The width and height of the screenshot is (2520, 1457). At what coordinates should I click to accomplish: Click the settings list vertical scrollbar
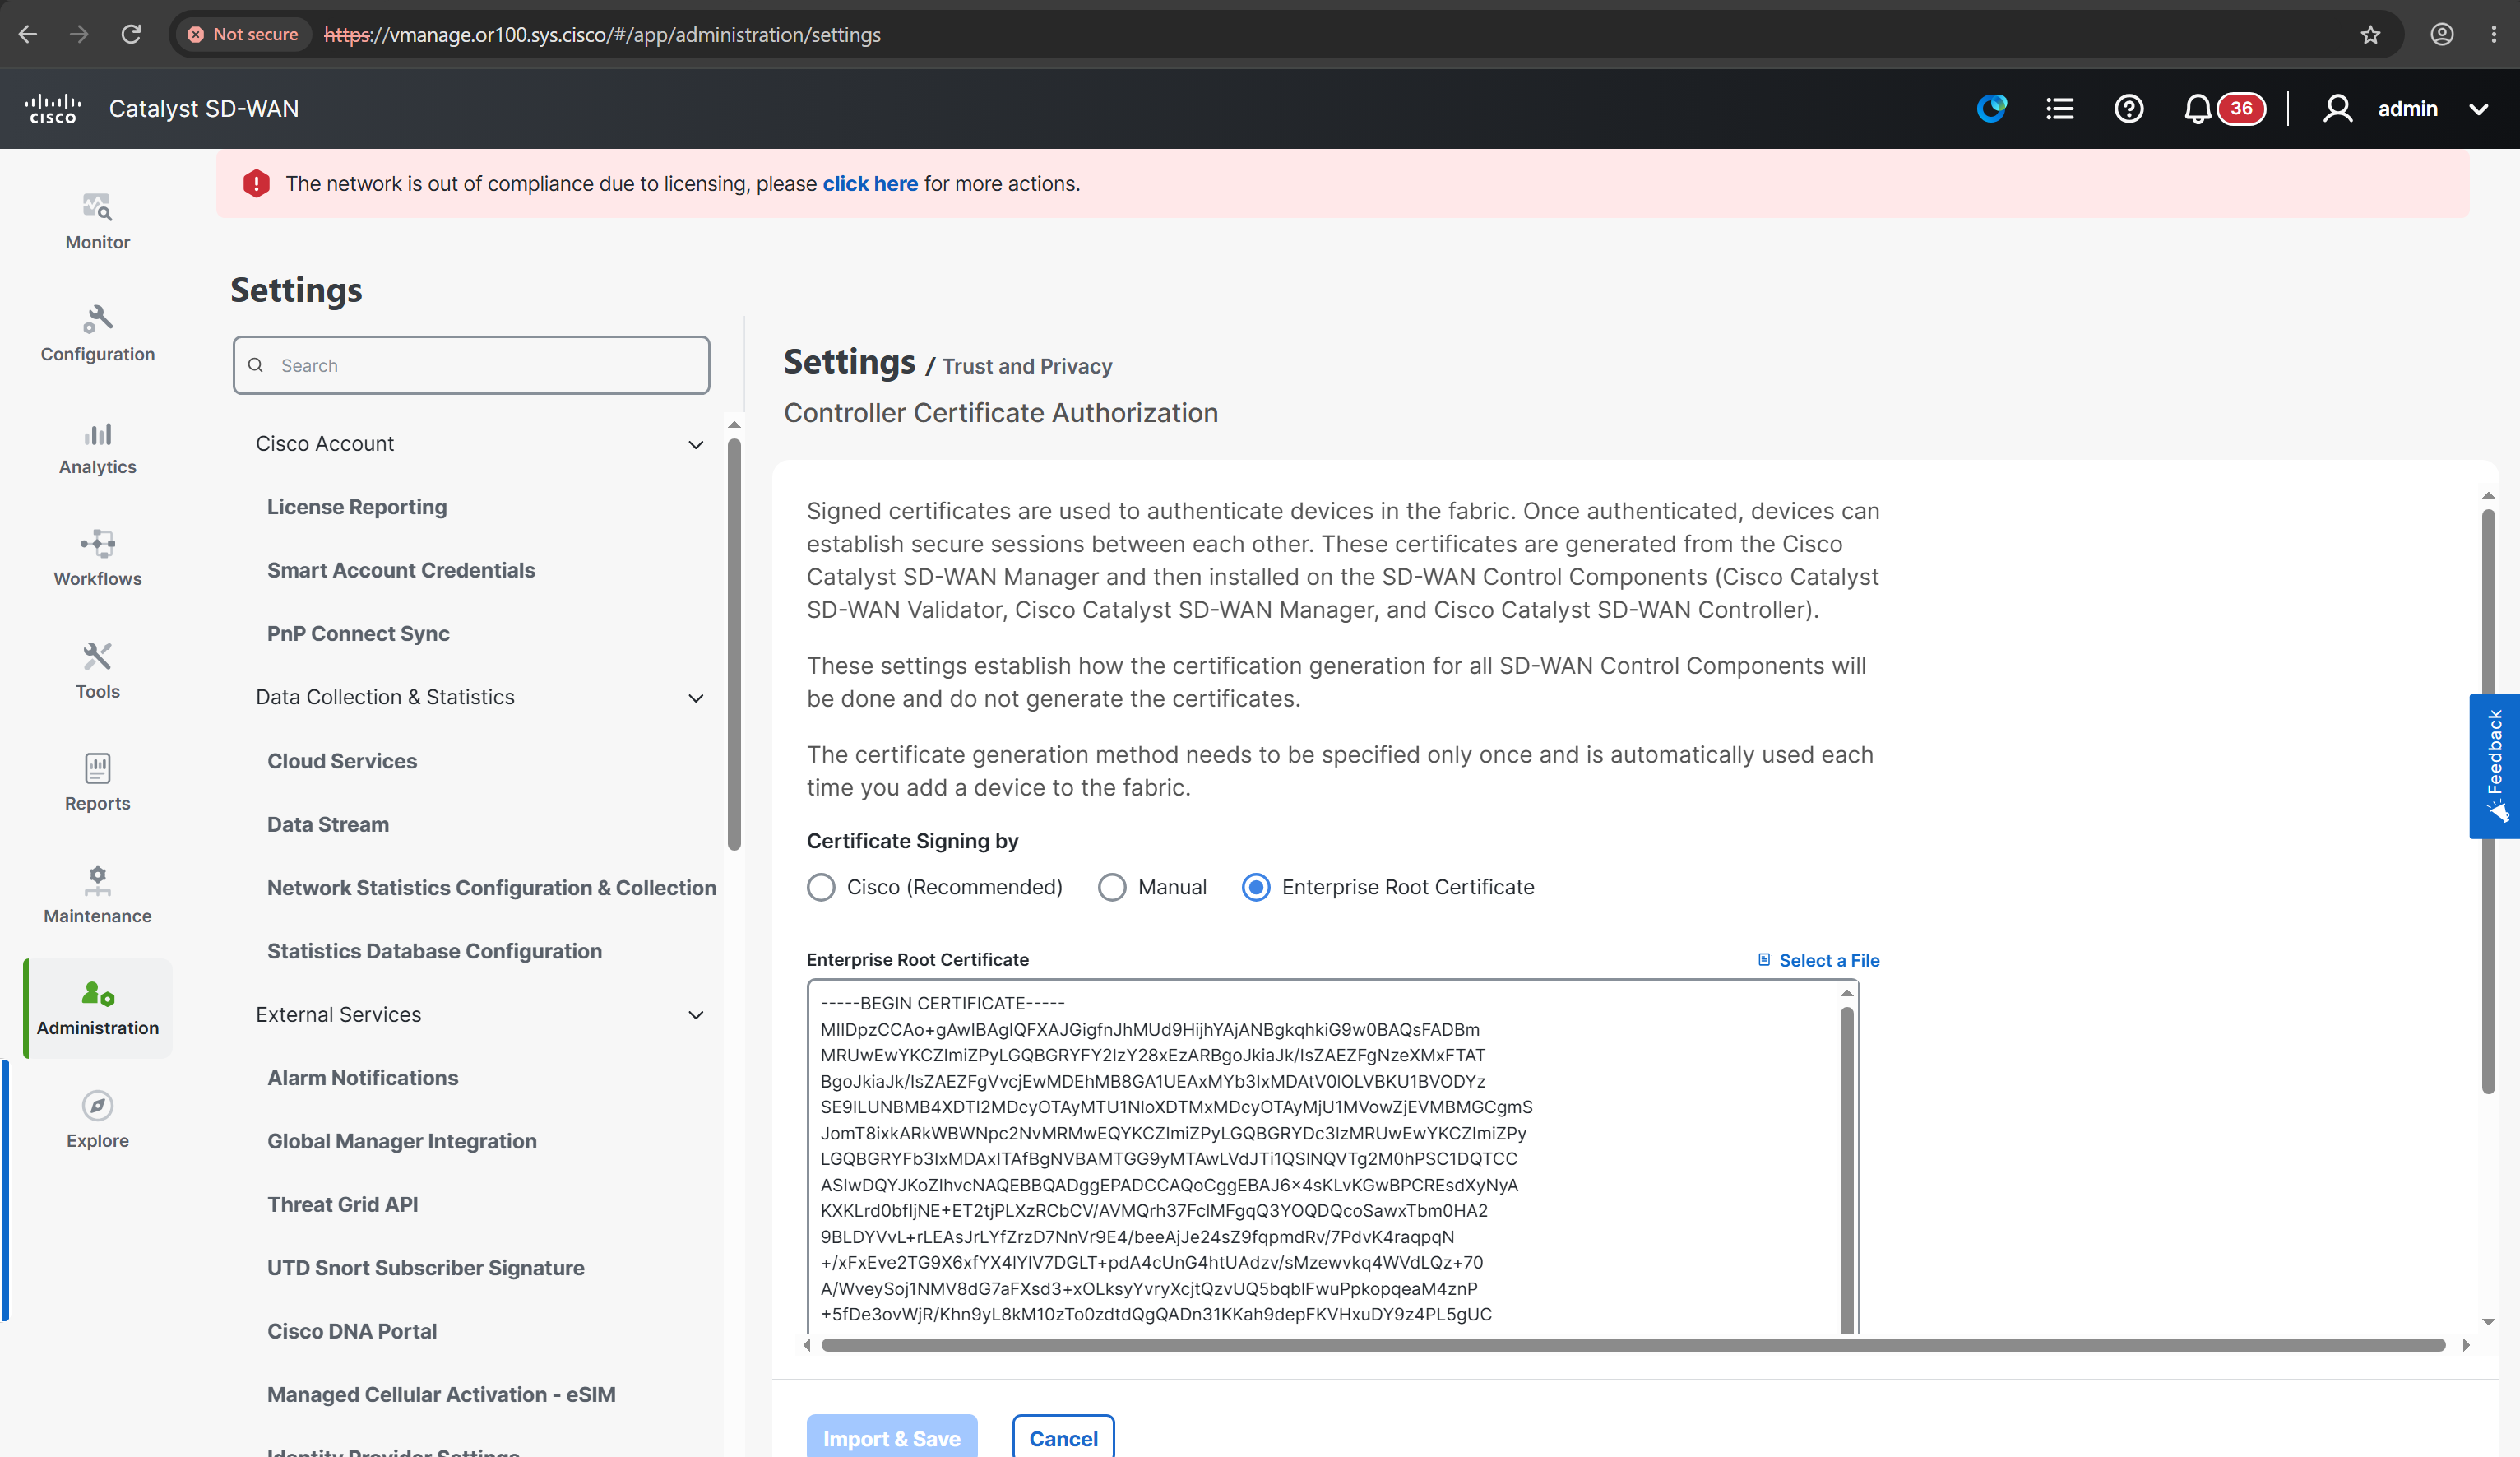pos(734,644)
